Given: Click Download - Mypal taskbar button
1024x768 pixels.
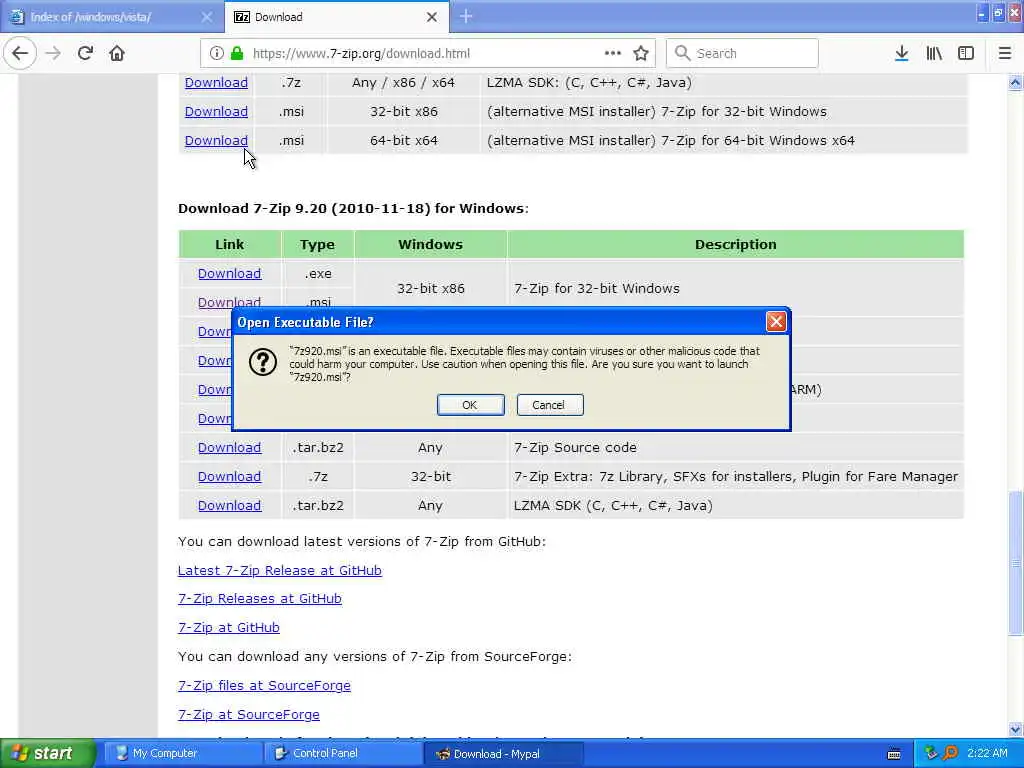Looking at the screenshot, I should (502, 754).
